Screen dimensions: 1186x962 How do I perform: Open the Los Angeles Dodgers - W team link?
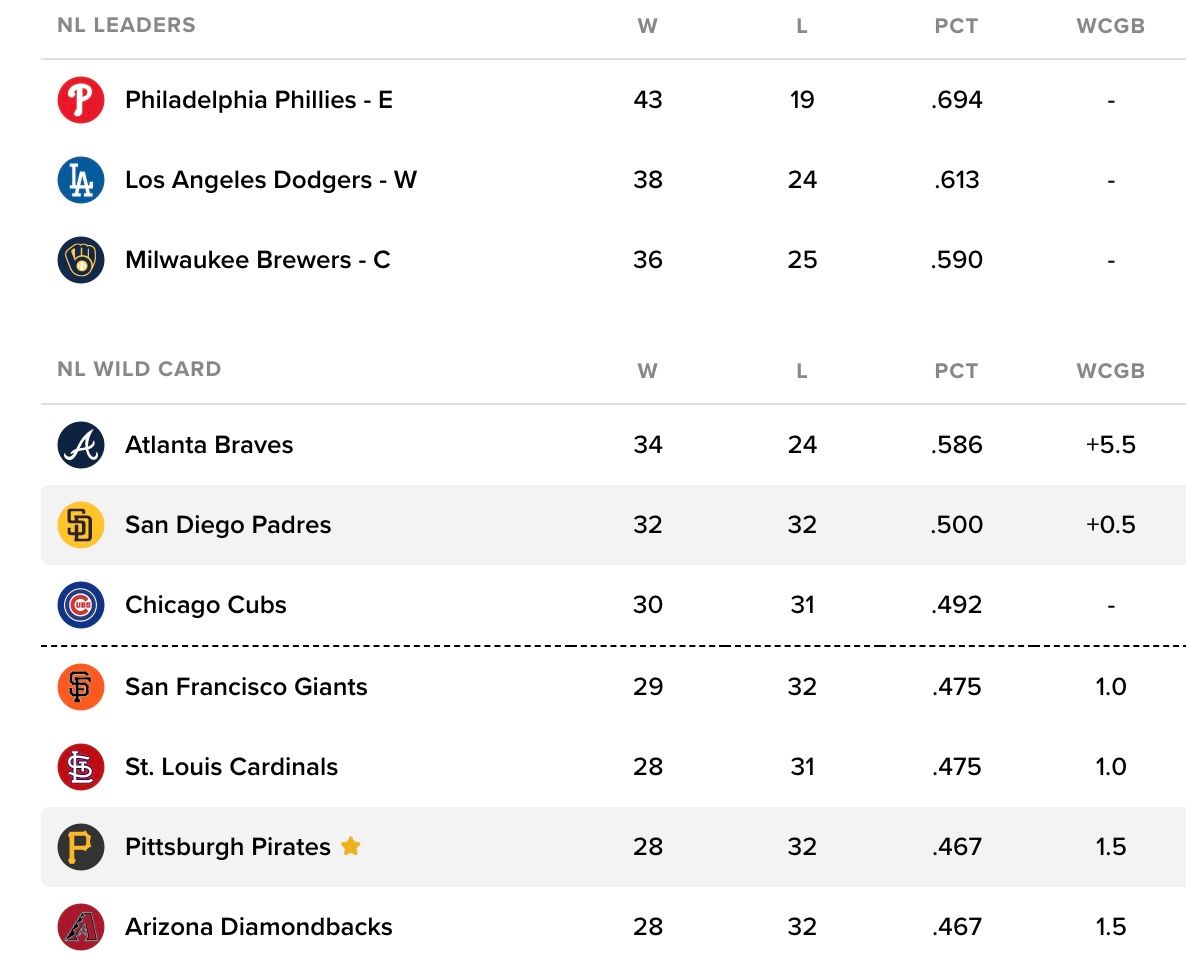[x=271, y=180]
